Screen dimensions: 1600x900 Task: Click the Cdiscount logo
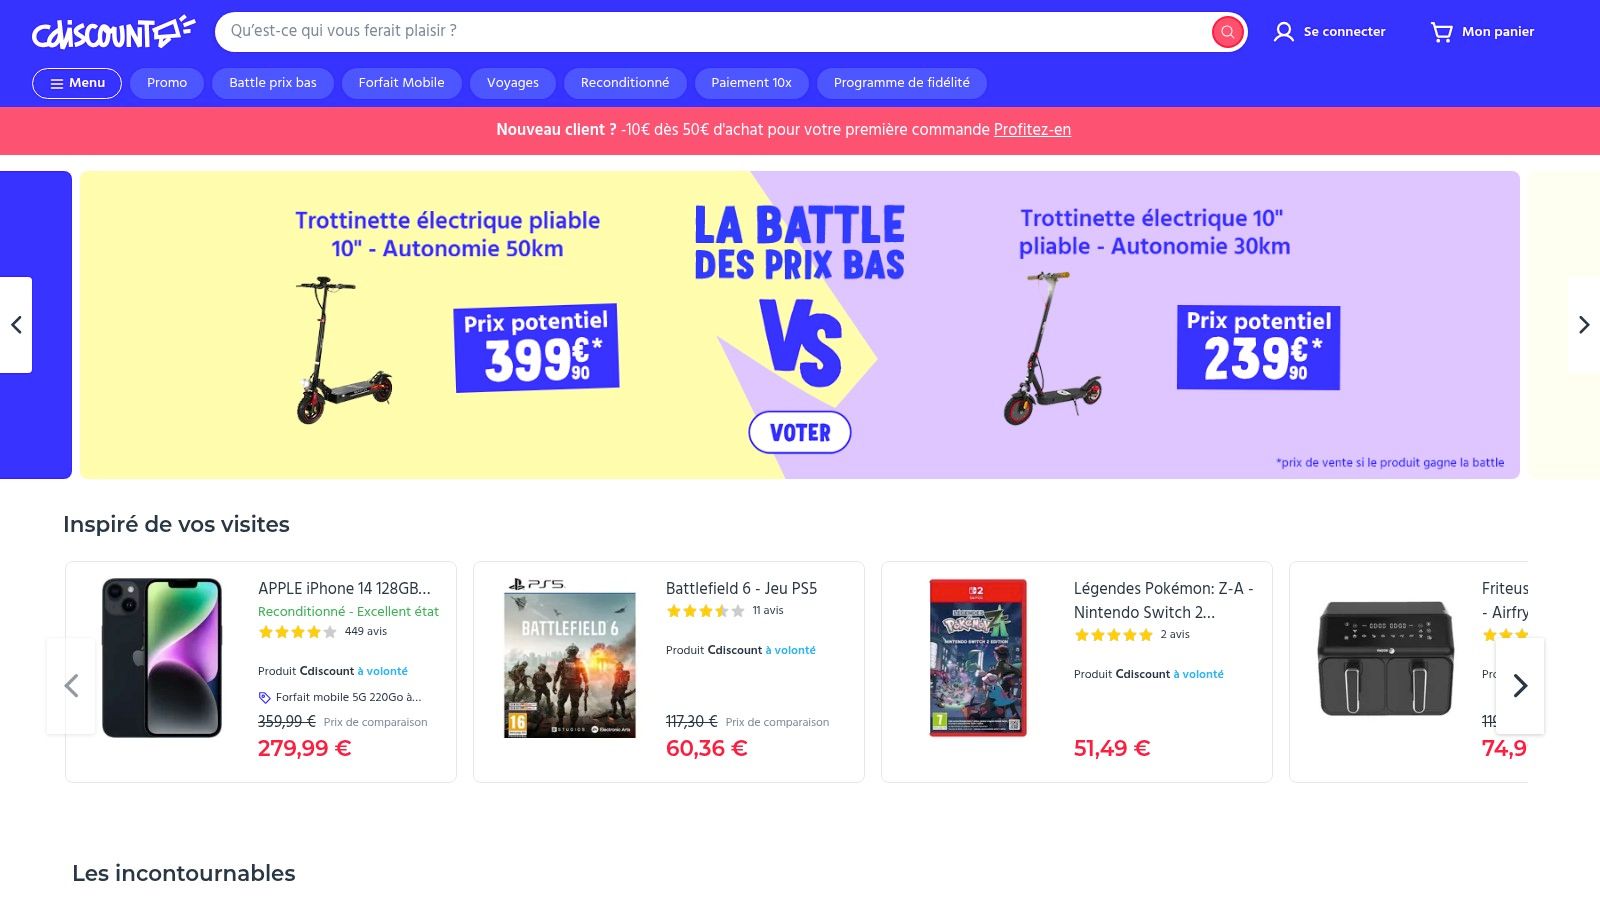coord(112,32)
